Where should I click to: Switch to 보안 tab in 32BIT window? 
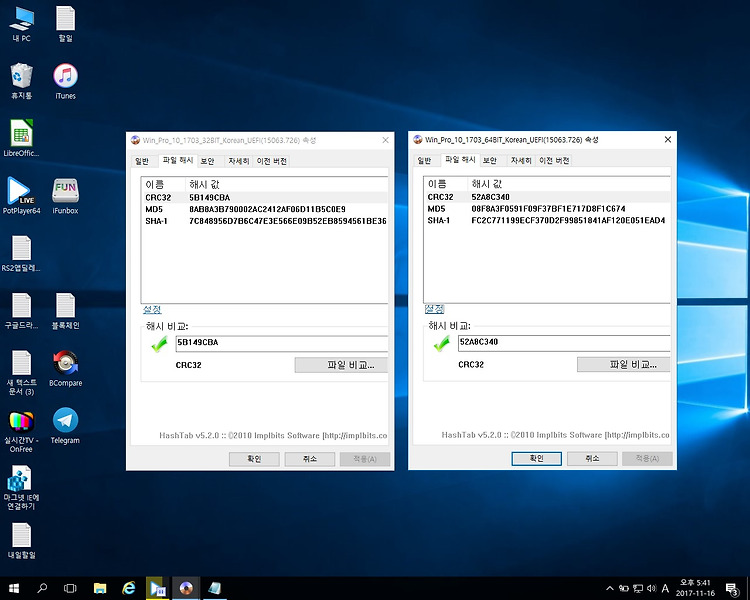(207, 161)
